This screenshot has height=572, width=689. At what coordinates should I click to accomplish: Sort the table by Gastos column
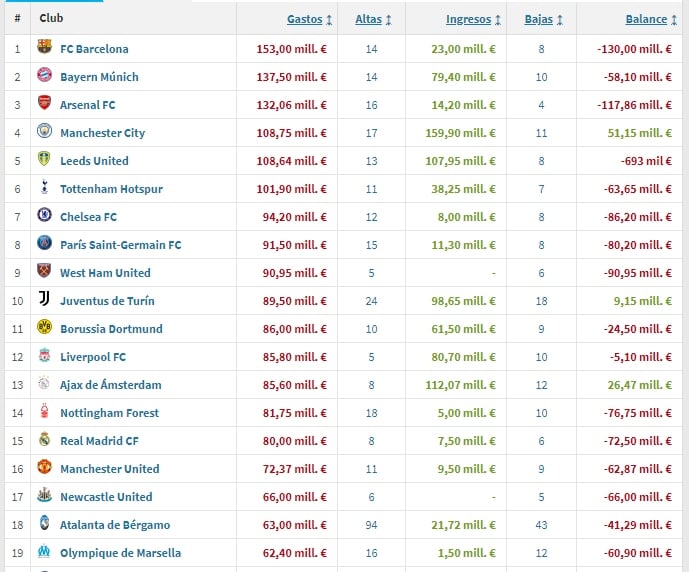pos(309,19)
